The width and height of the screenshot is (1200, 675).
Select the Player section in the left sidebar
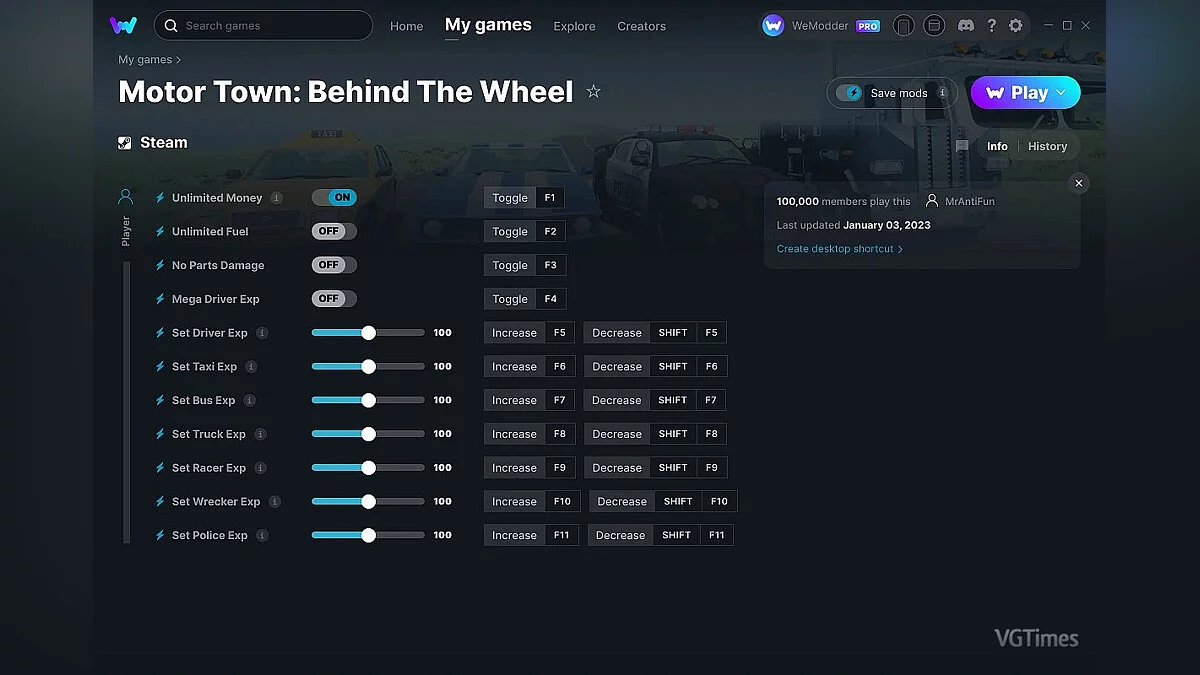(124, 195)
